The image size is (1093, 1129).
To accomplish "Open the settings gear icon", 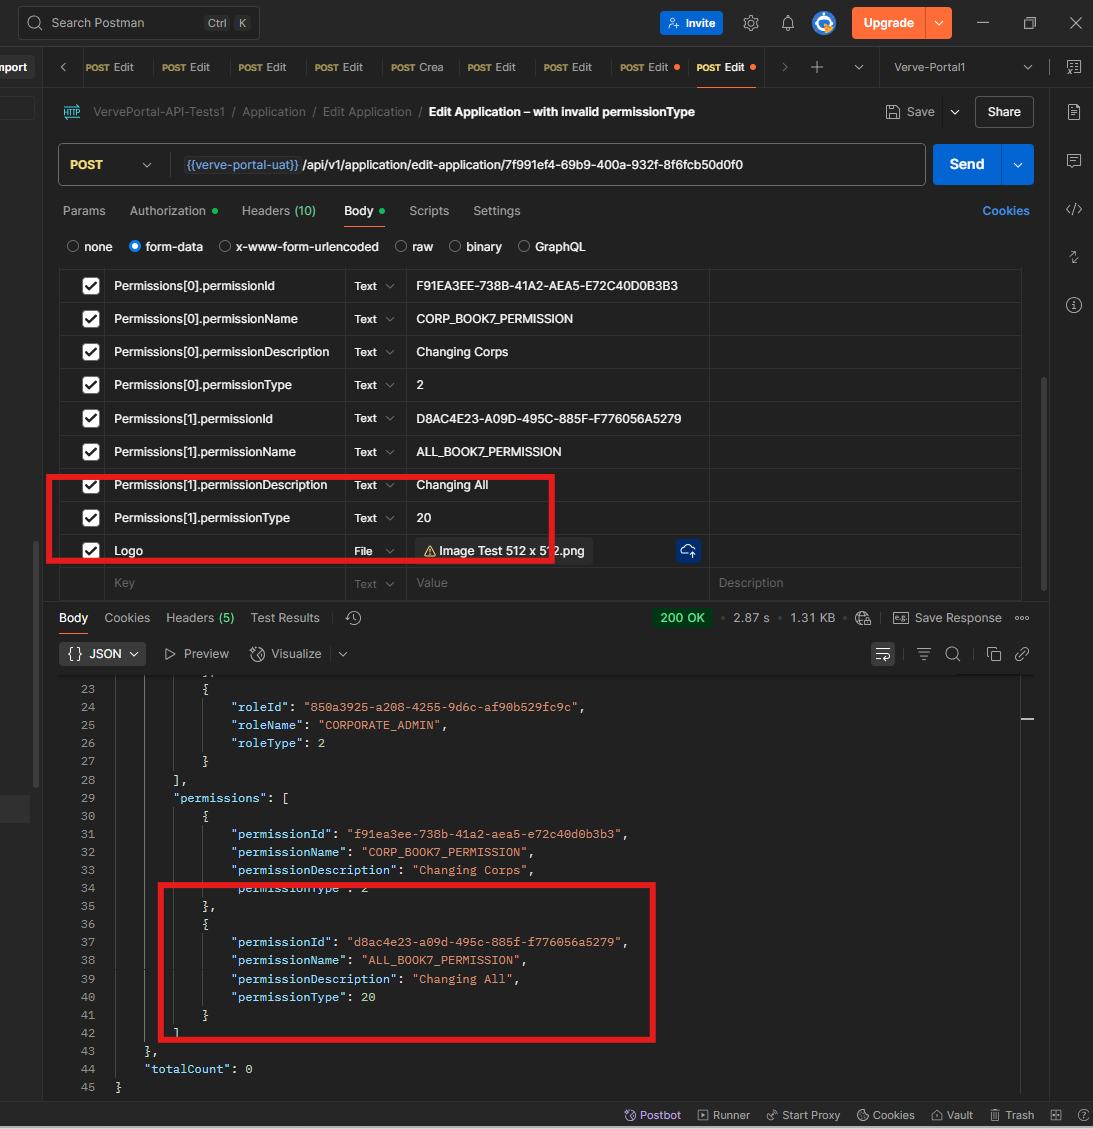I will coord(751,23).
